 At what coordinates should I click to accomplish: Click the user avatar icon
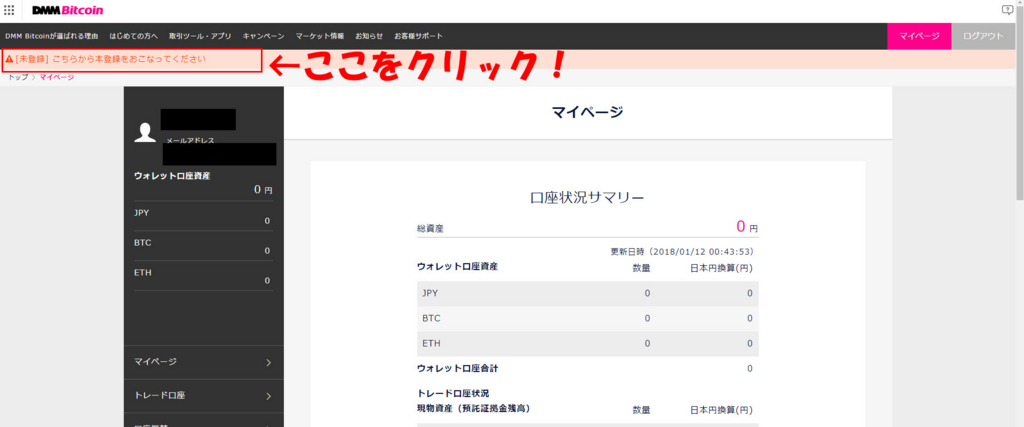pyautogui.click(x=144, y=133)
